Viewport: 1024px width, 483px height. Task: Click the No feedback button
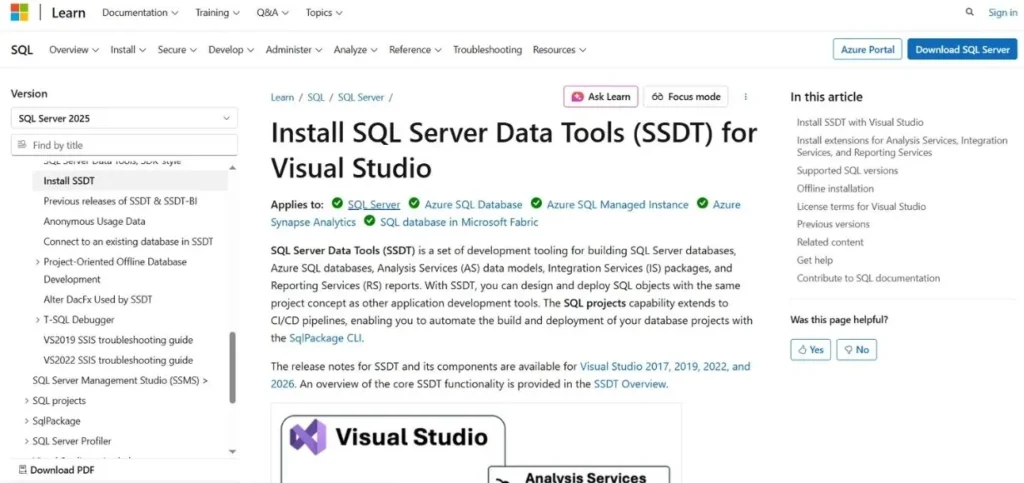point(856,350)
